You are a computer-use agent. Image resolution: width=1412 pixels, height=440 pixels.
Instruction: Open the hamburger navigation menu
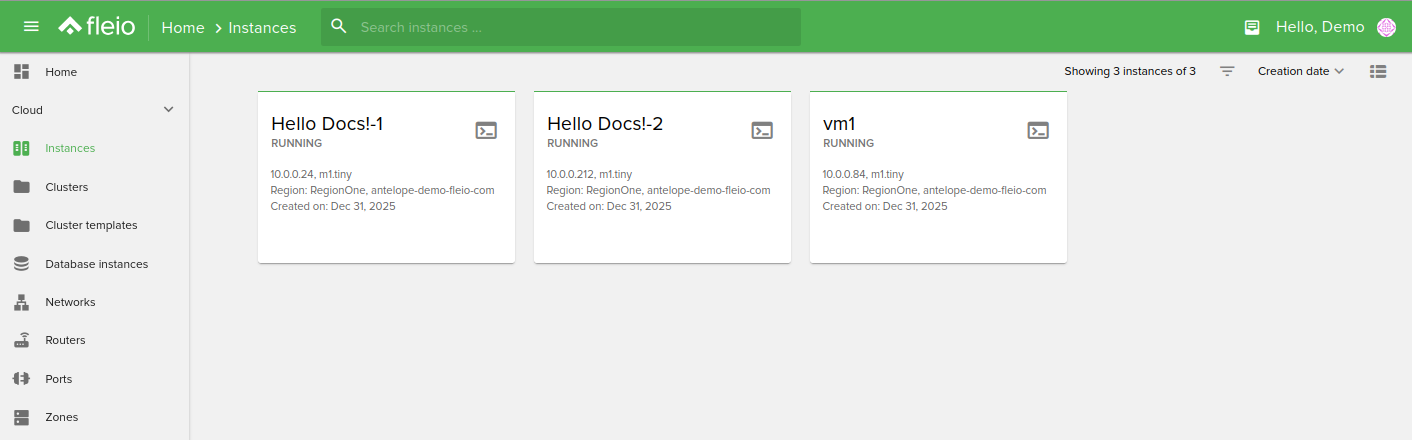click(x=31, y=27)
